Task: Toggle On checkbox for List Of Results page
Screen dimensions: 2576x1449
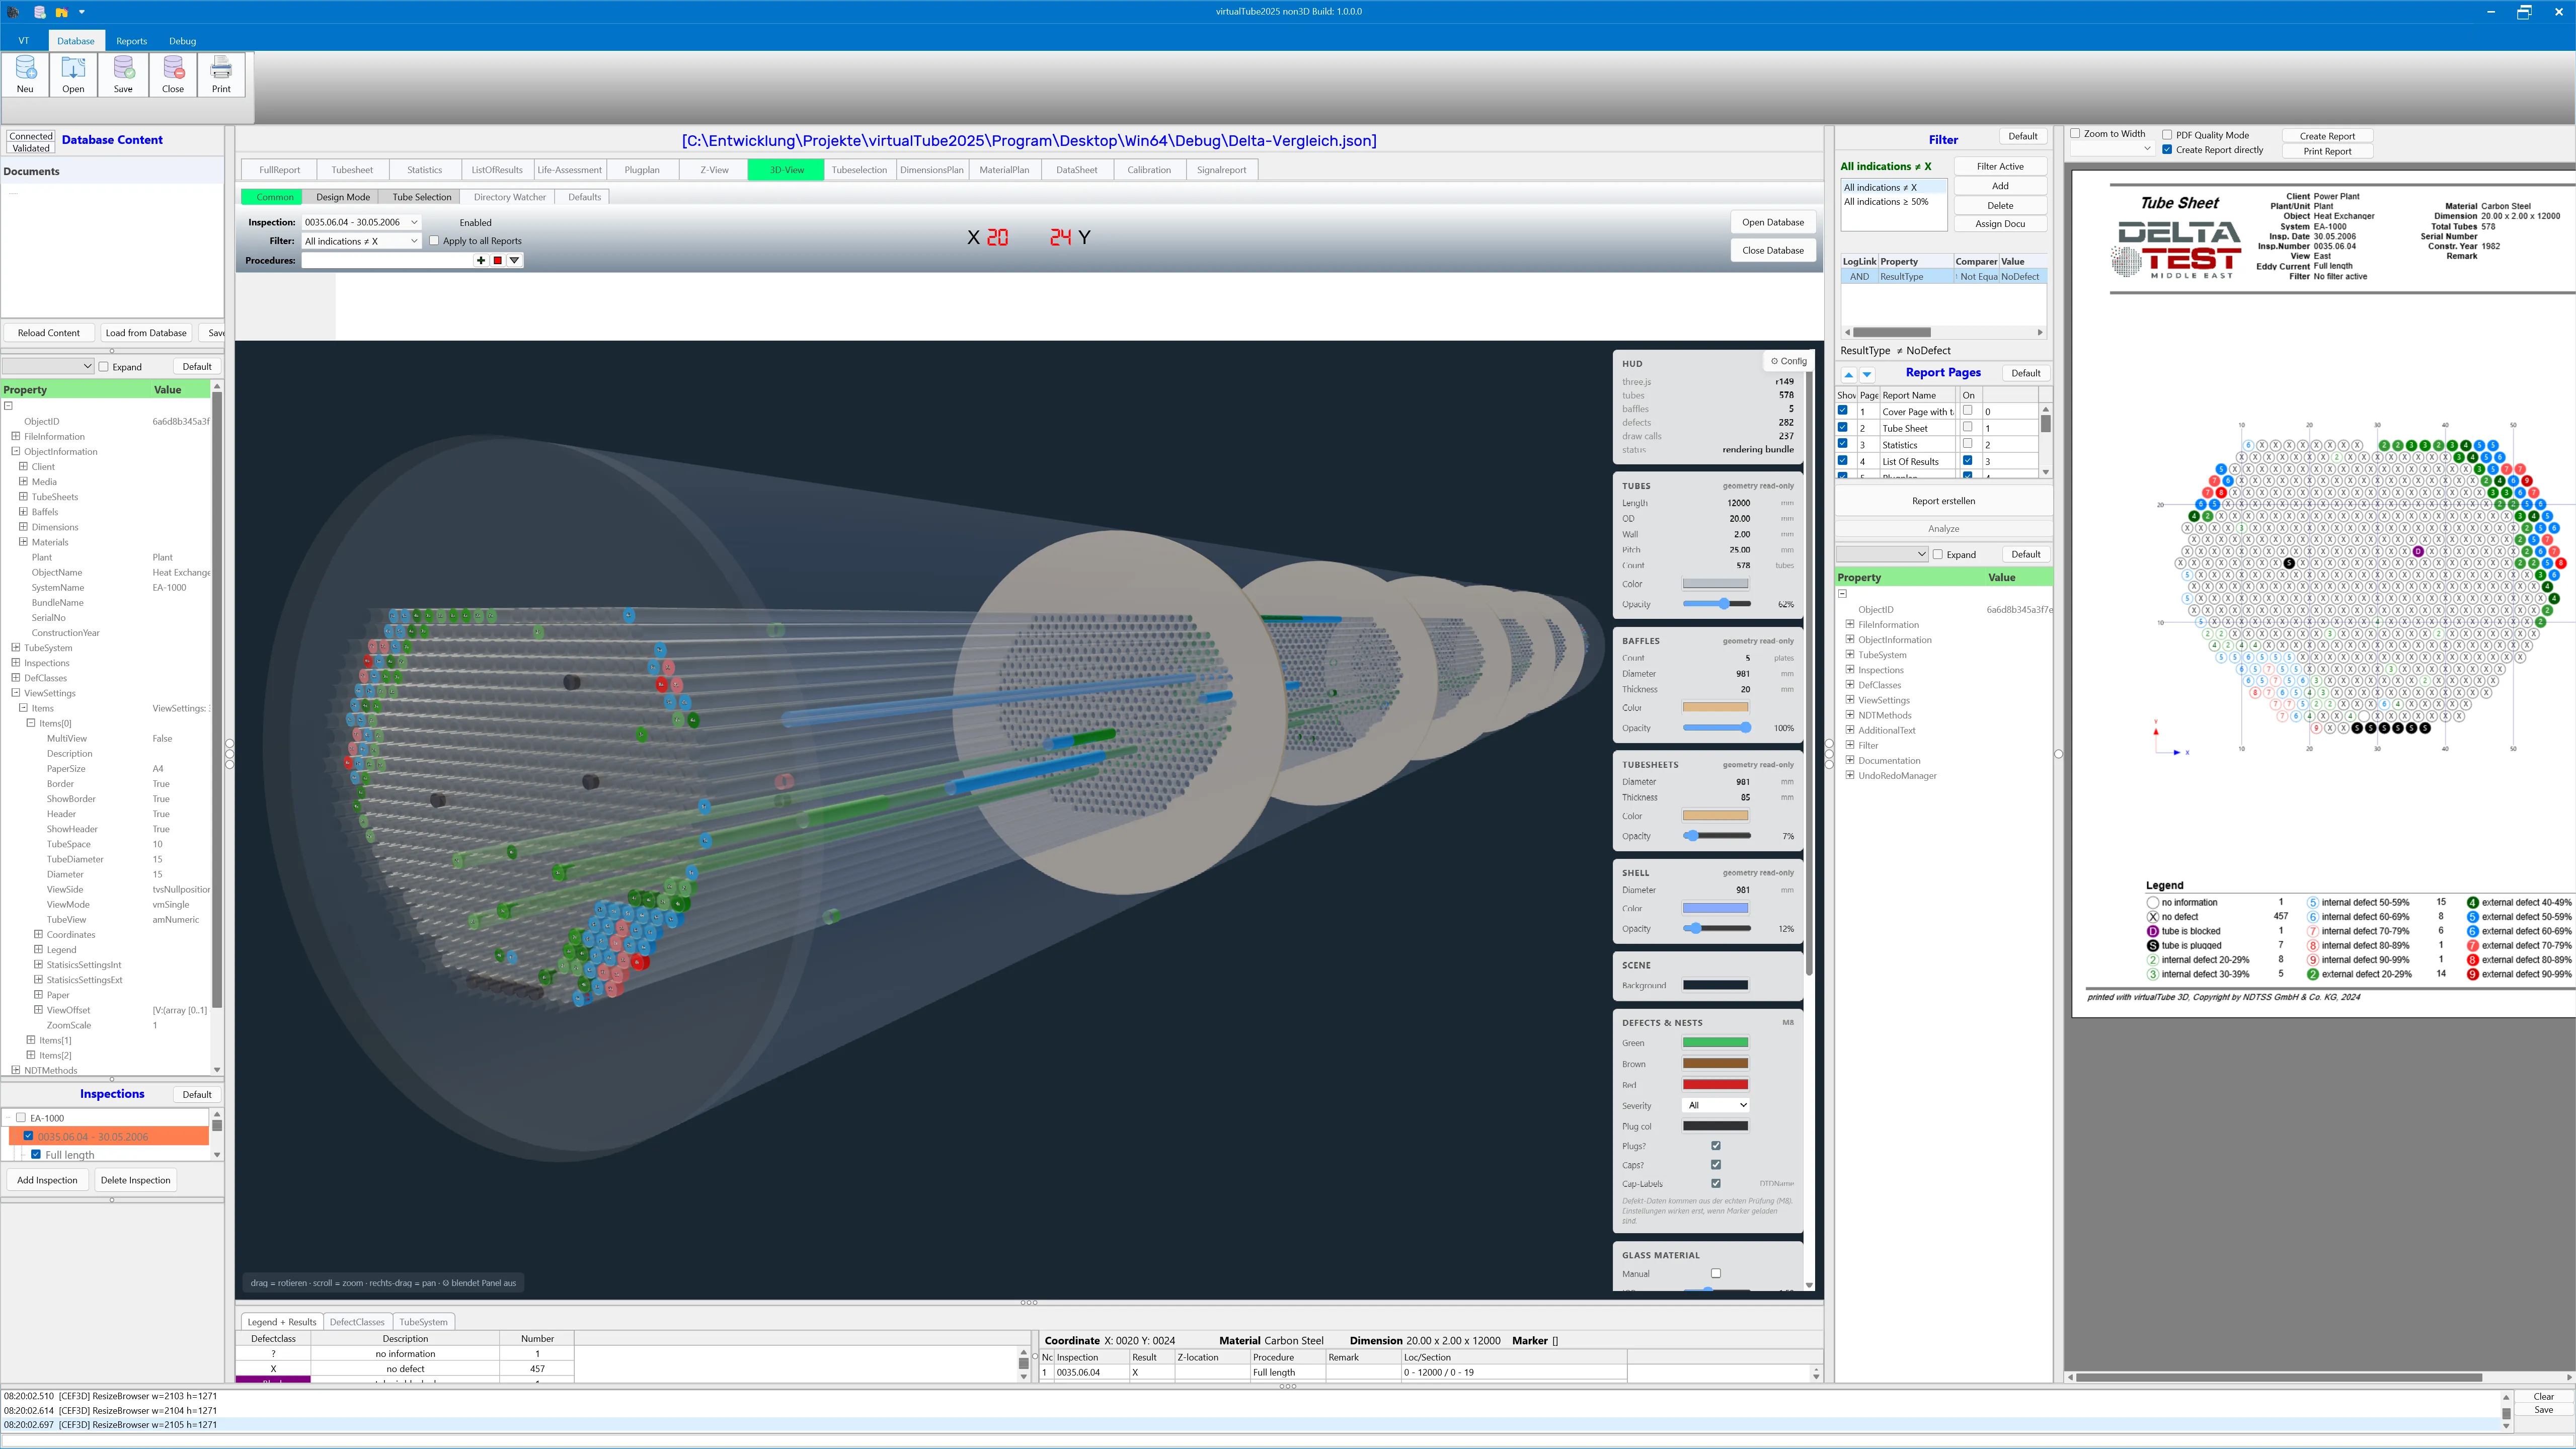Action: coord(1968,461)
